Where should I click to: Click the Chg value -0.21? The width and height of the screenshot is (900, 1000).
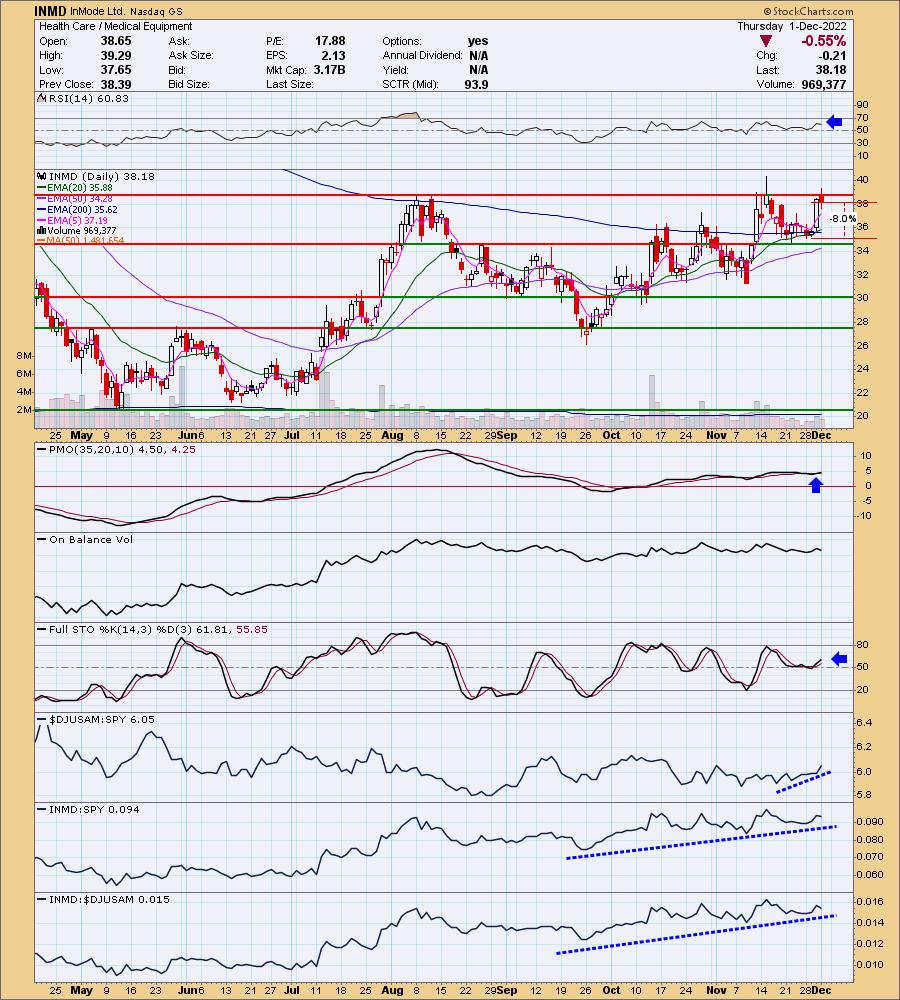[x=833, y=55]
